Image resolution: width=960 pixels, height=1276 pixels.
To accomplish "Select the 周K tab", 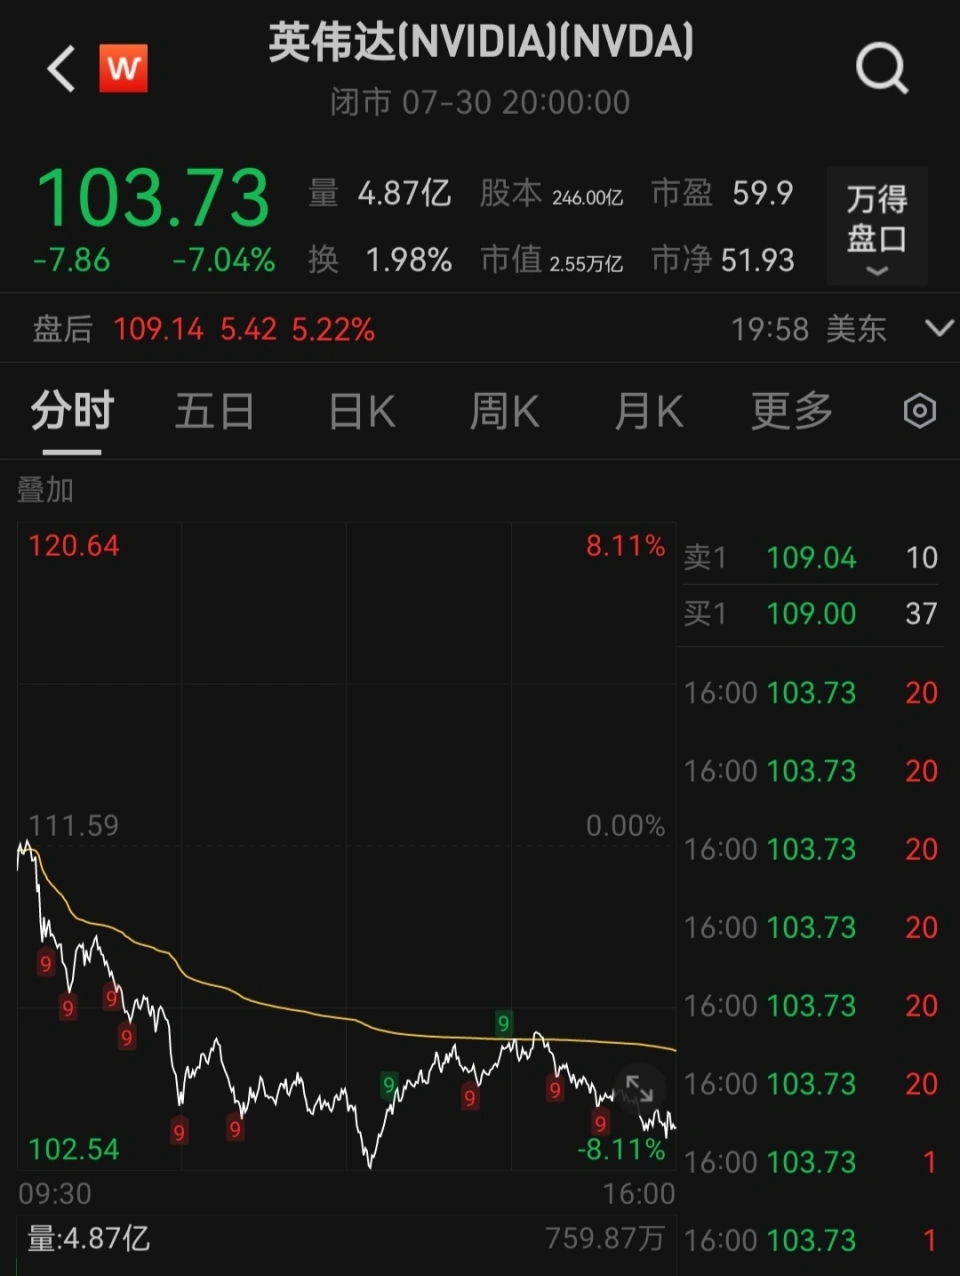I will tap(504, 411).
